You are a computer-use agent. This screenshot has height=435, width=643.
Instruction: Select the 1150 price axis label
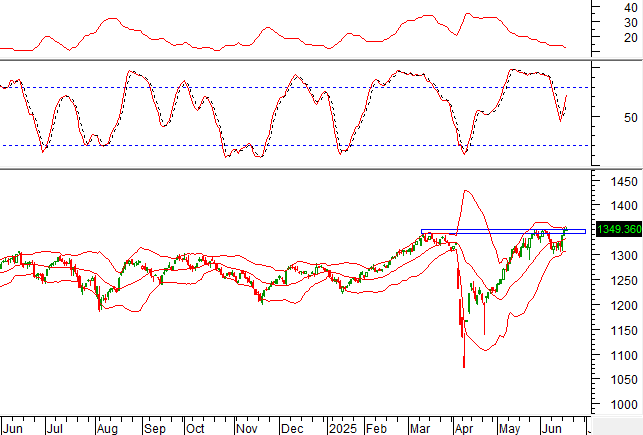point(624,330)
